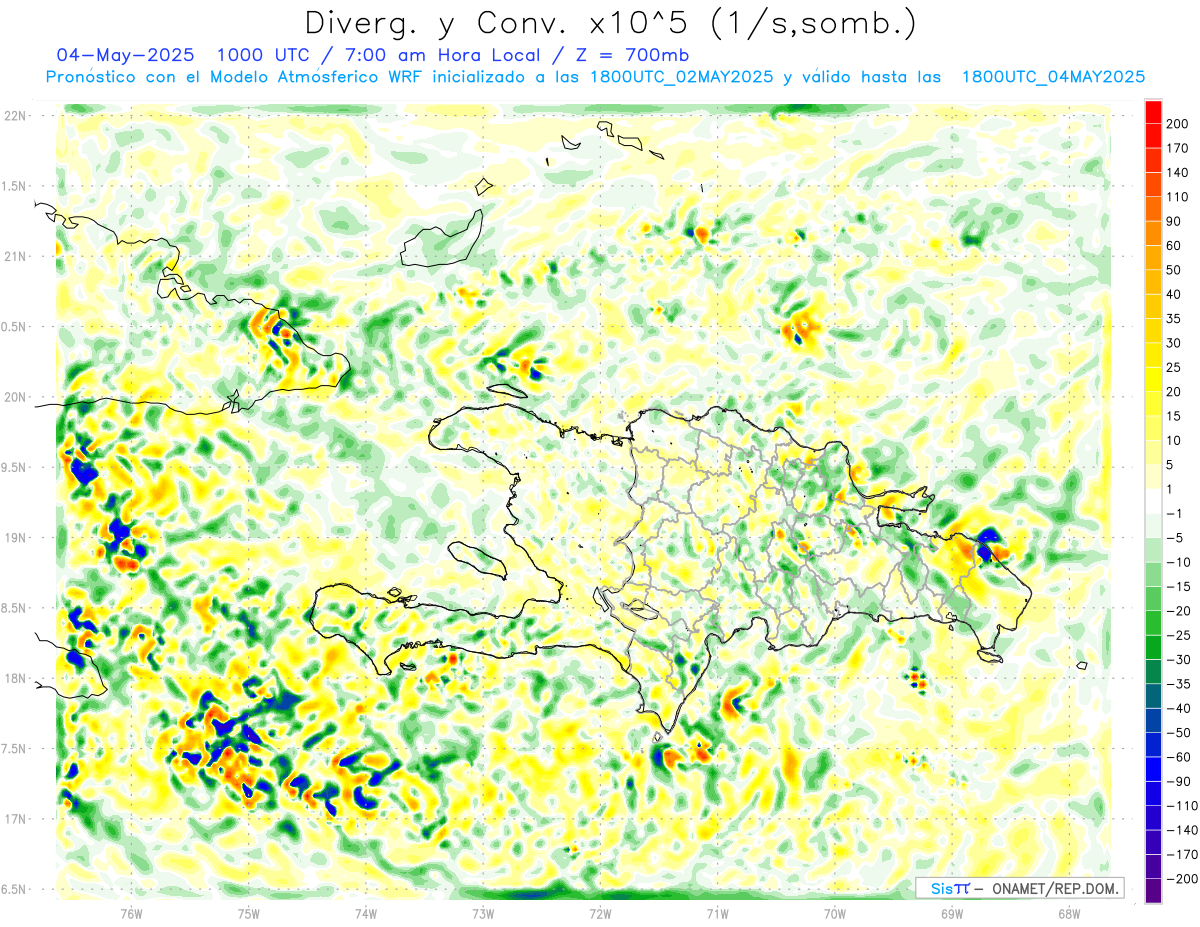Click the "17N" latitude label
This screenshot has height=927, width=1200.
coord(15,818)
